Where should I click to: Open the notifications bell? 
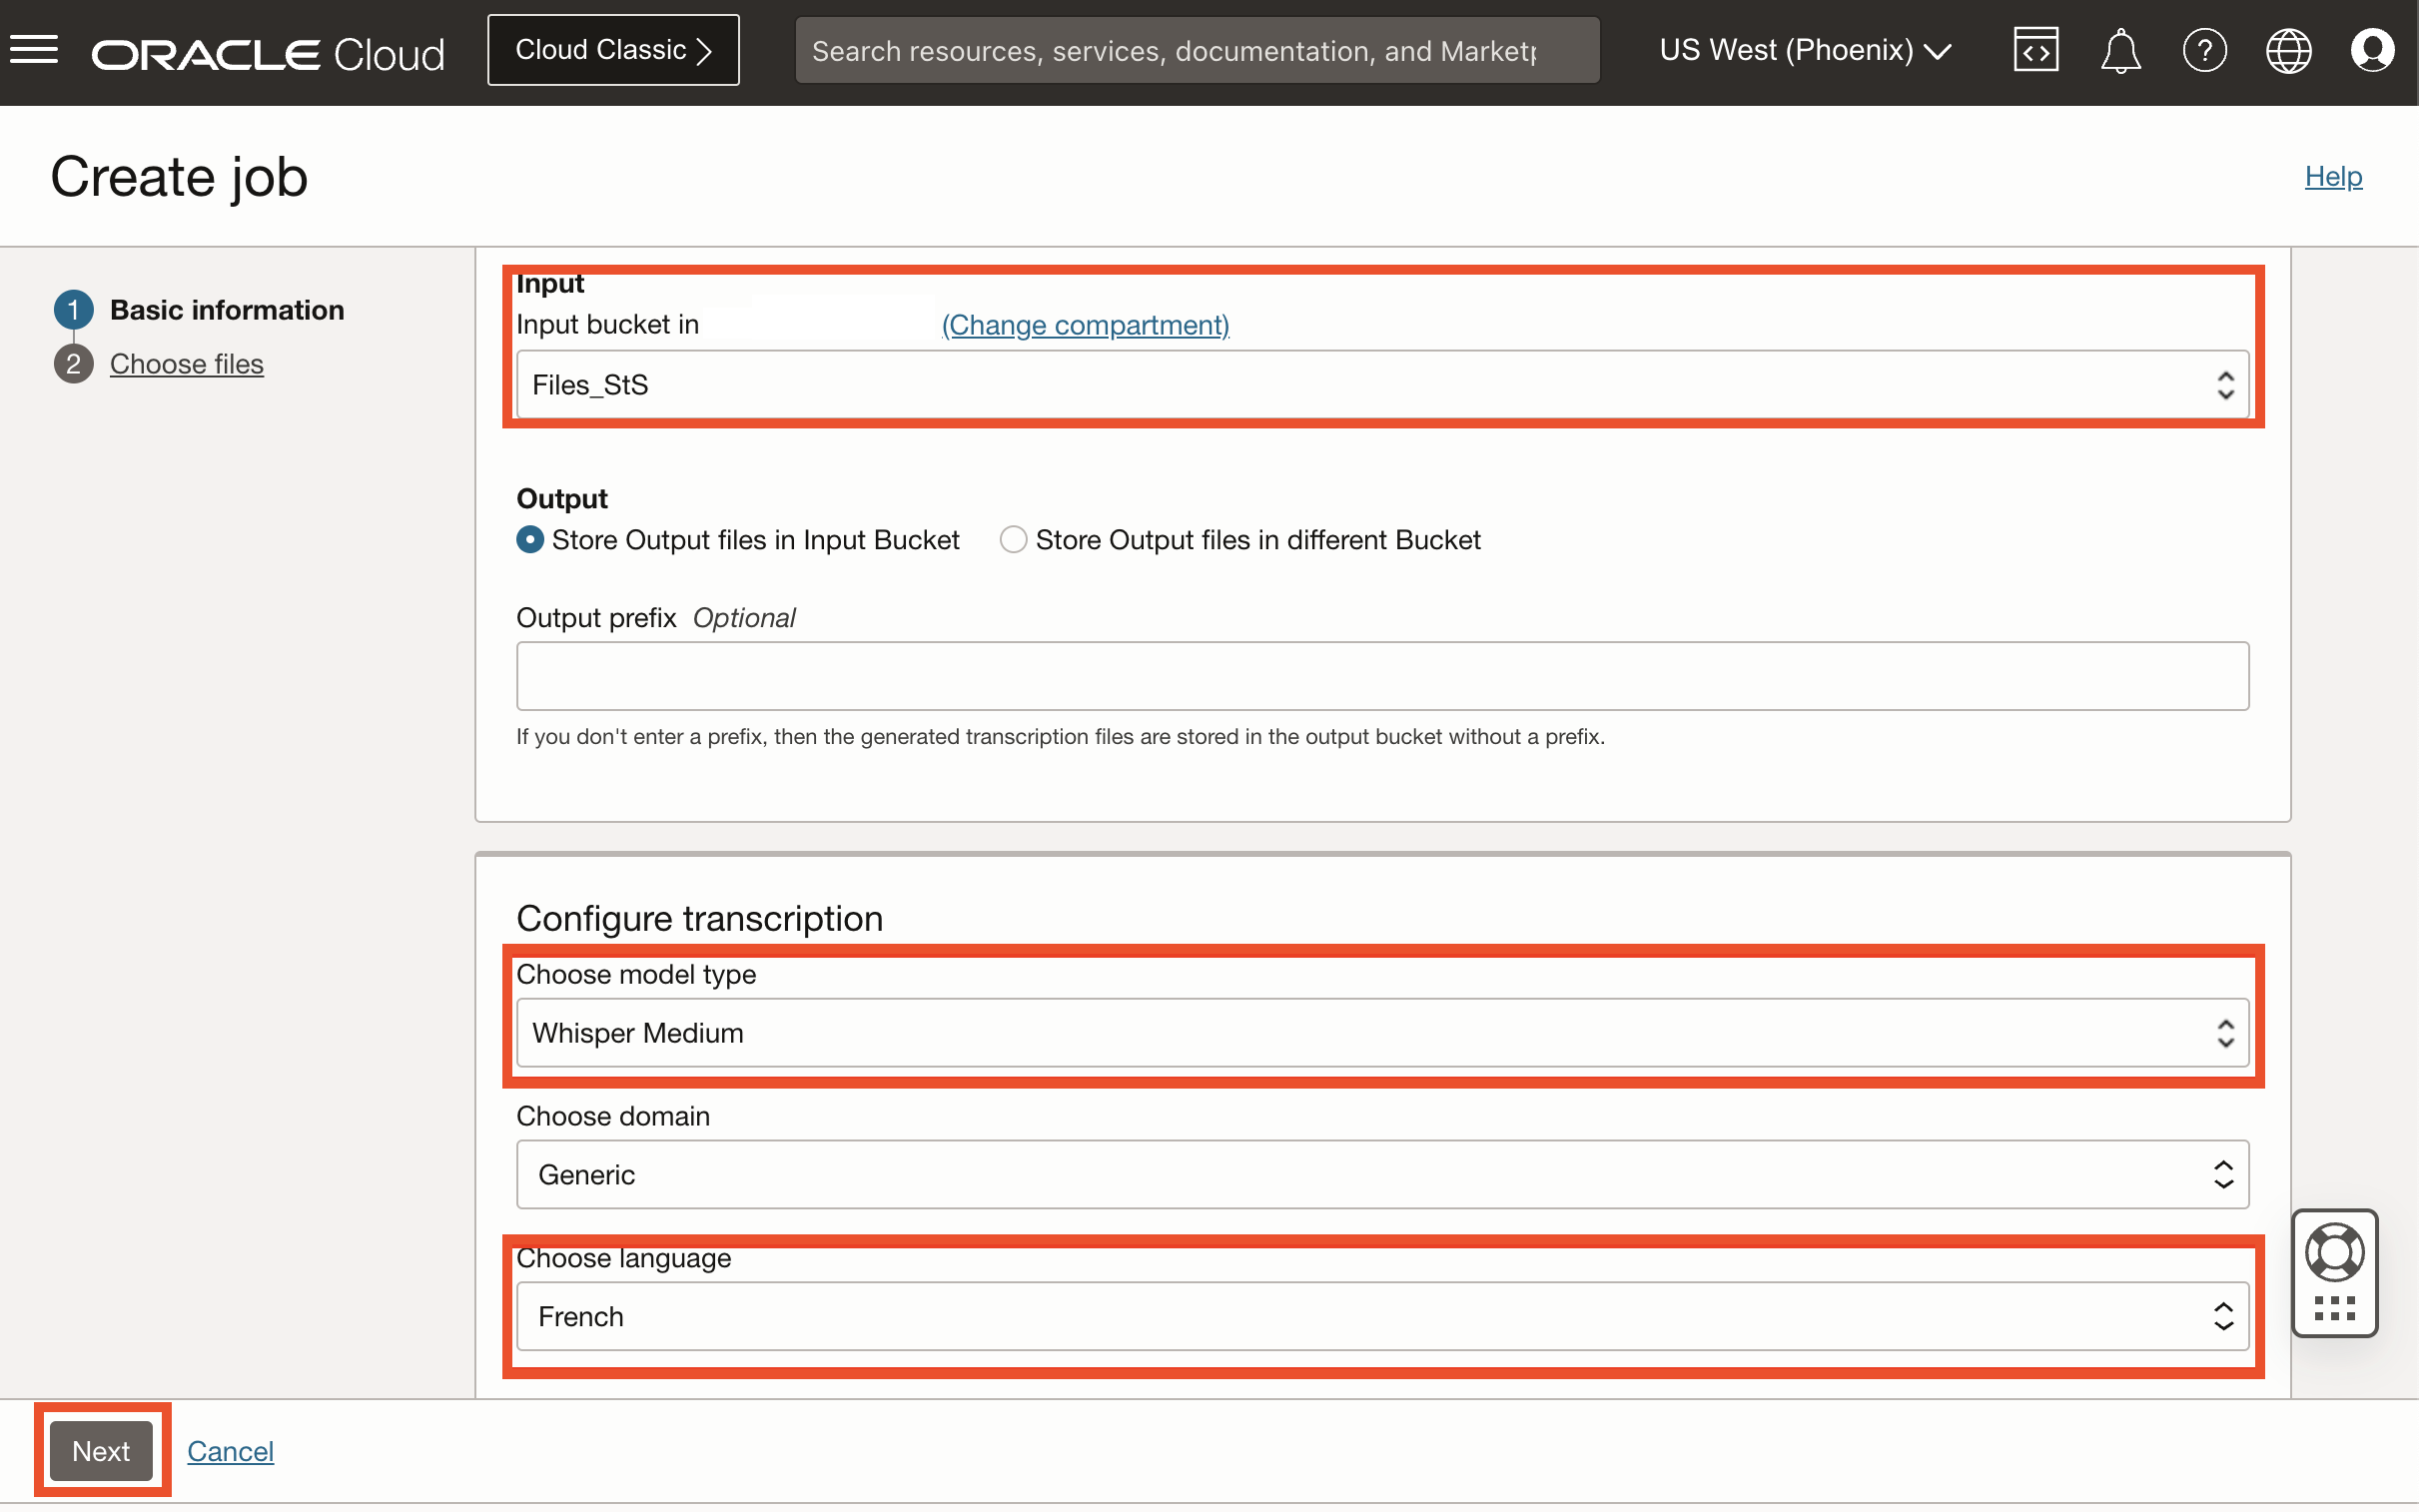pyautogui.click(x=2120, y=50)
